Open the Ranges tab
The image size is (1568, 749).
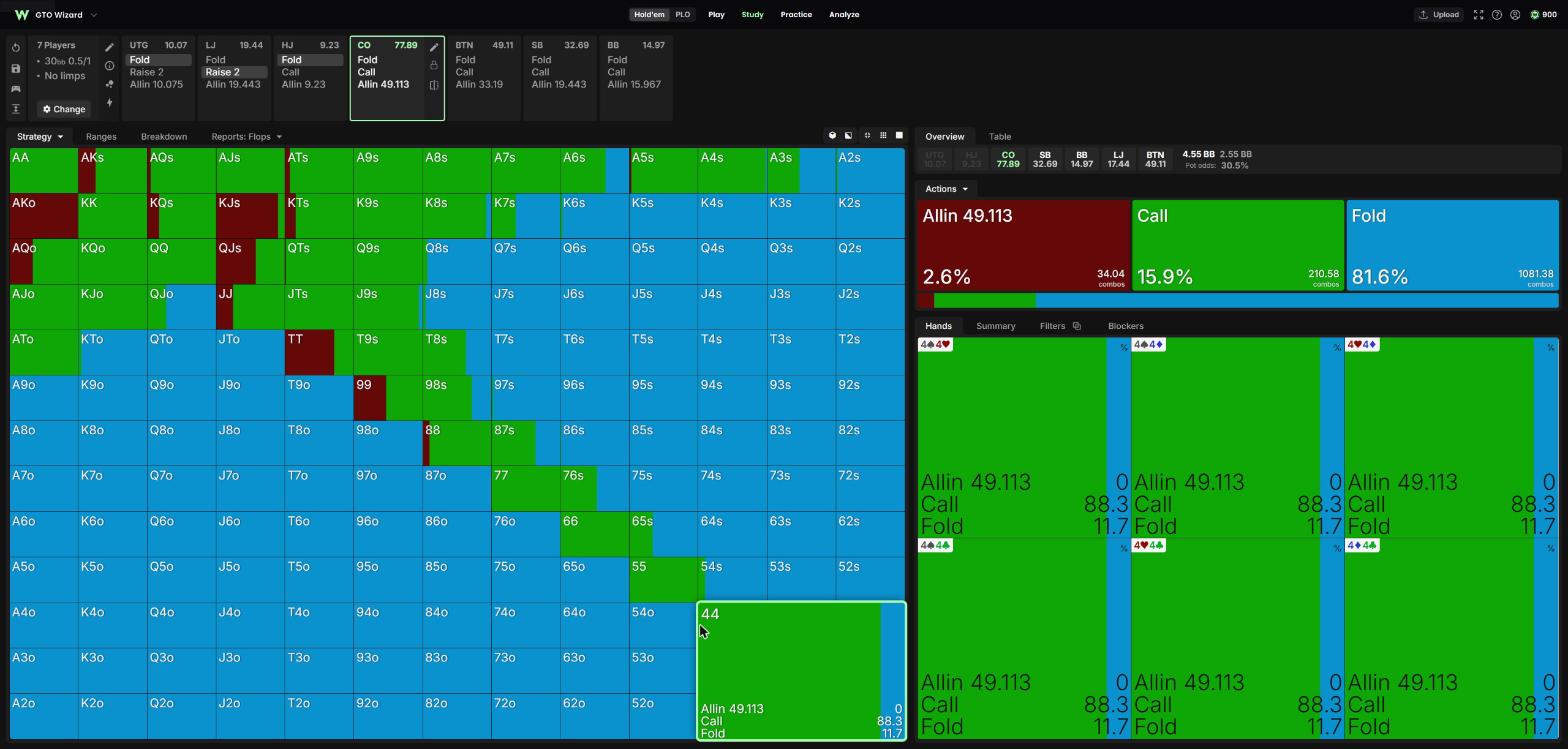(x=101, y=137)
